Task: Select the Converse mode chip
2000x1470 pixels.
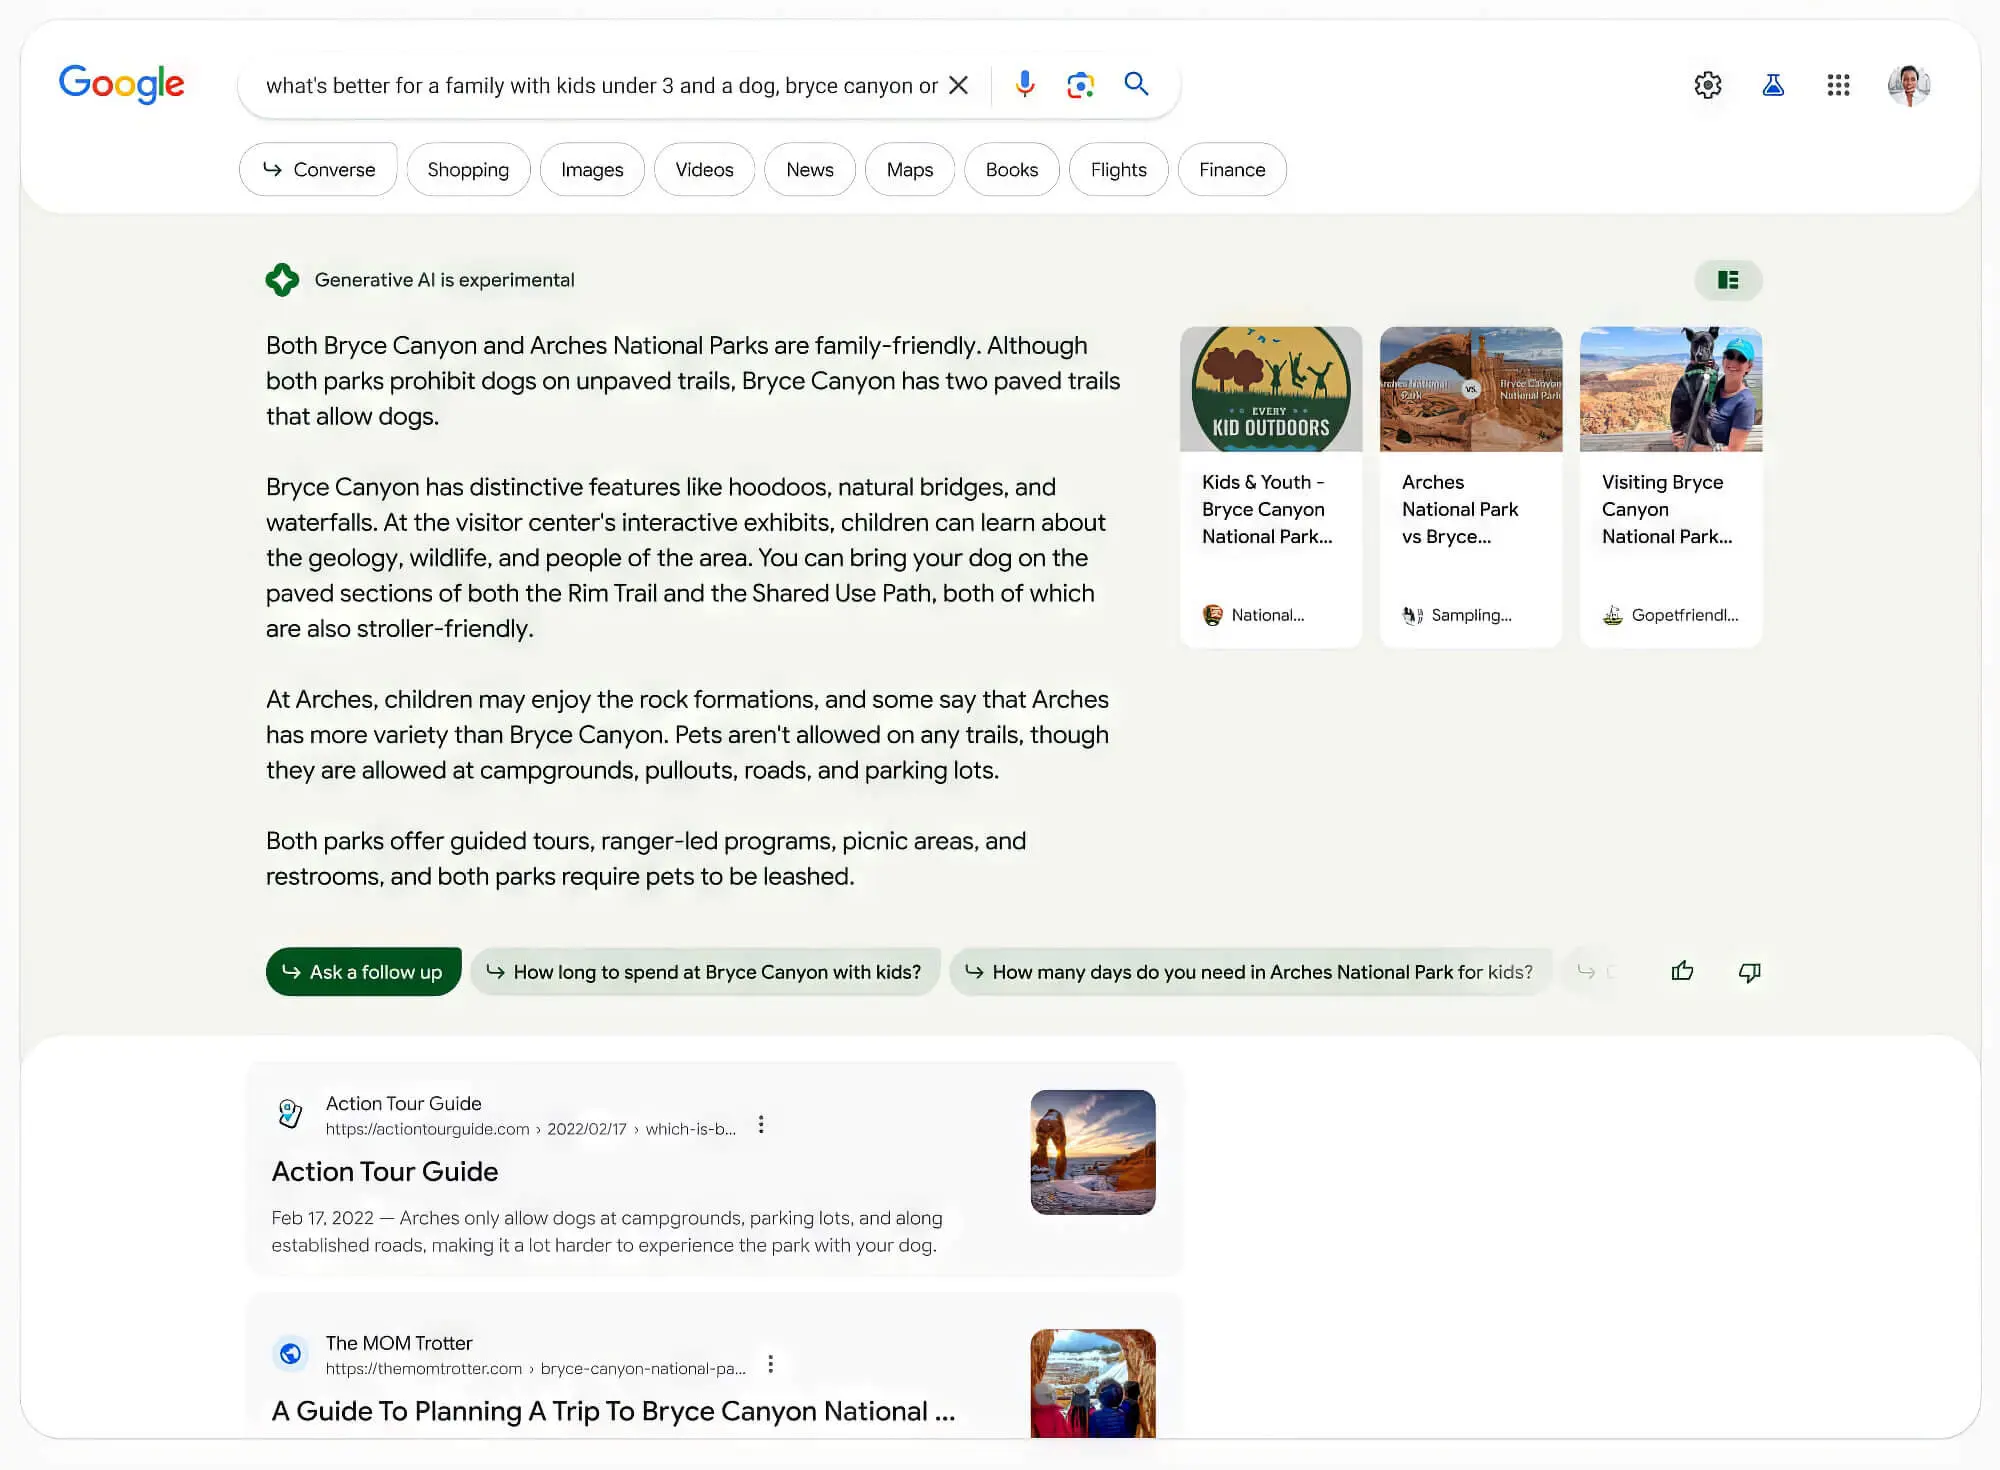Action: 318,169
